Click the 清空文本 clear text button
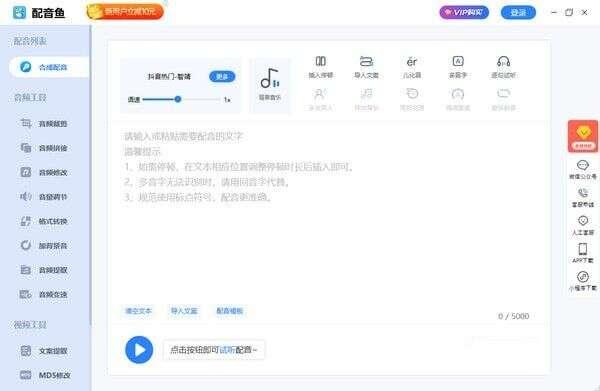600x391 pixels. [x=139, y=311]
